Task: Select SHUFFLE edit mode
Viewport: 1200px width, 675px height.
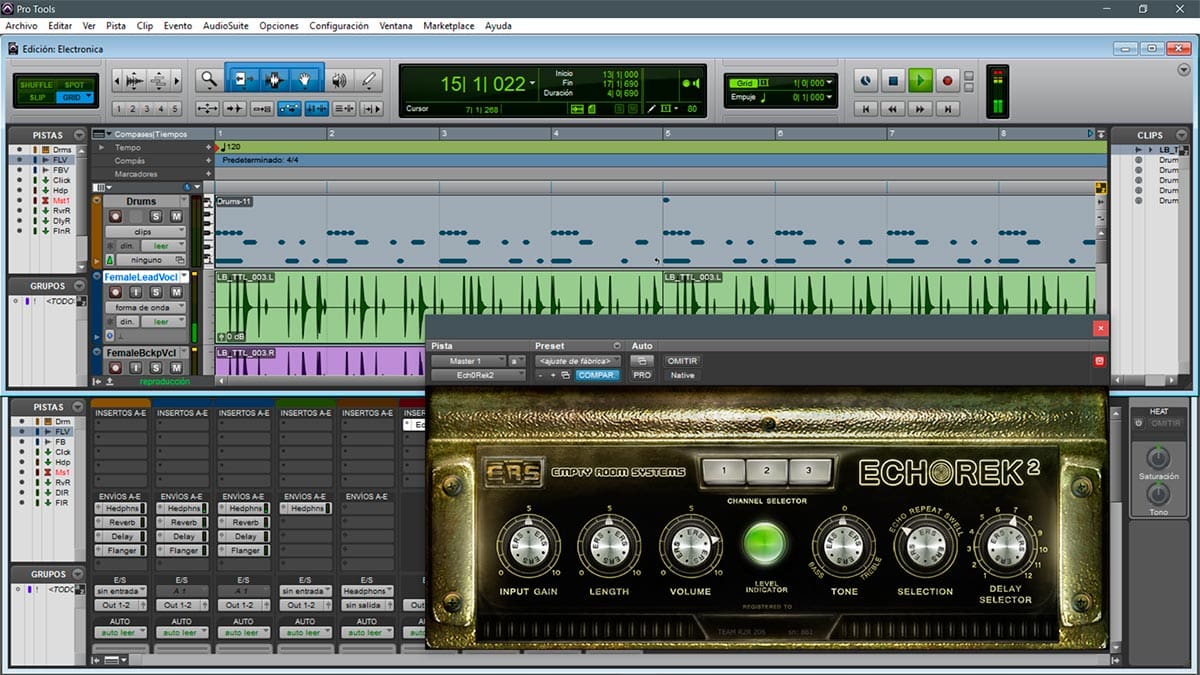Action: pyautogui.click(x=35, y=85)
